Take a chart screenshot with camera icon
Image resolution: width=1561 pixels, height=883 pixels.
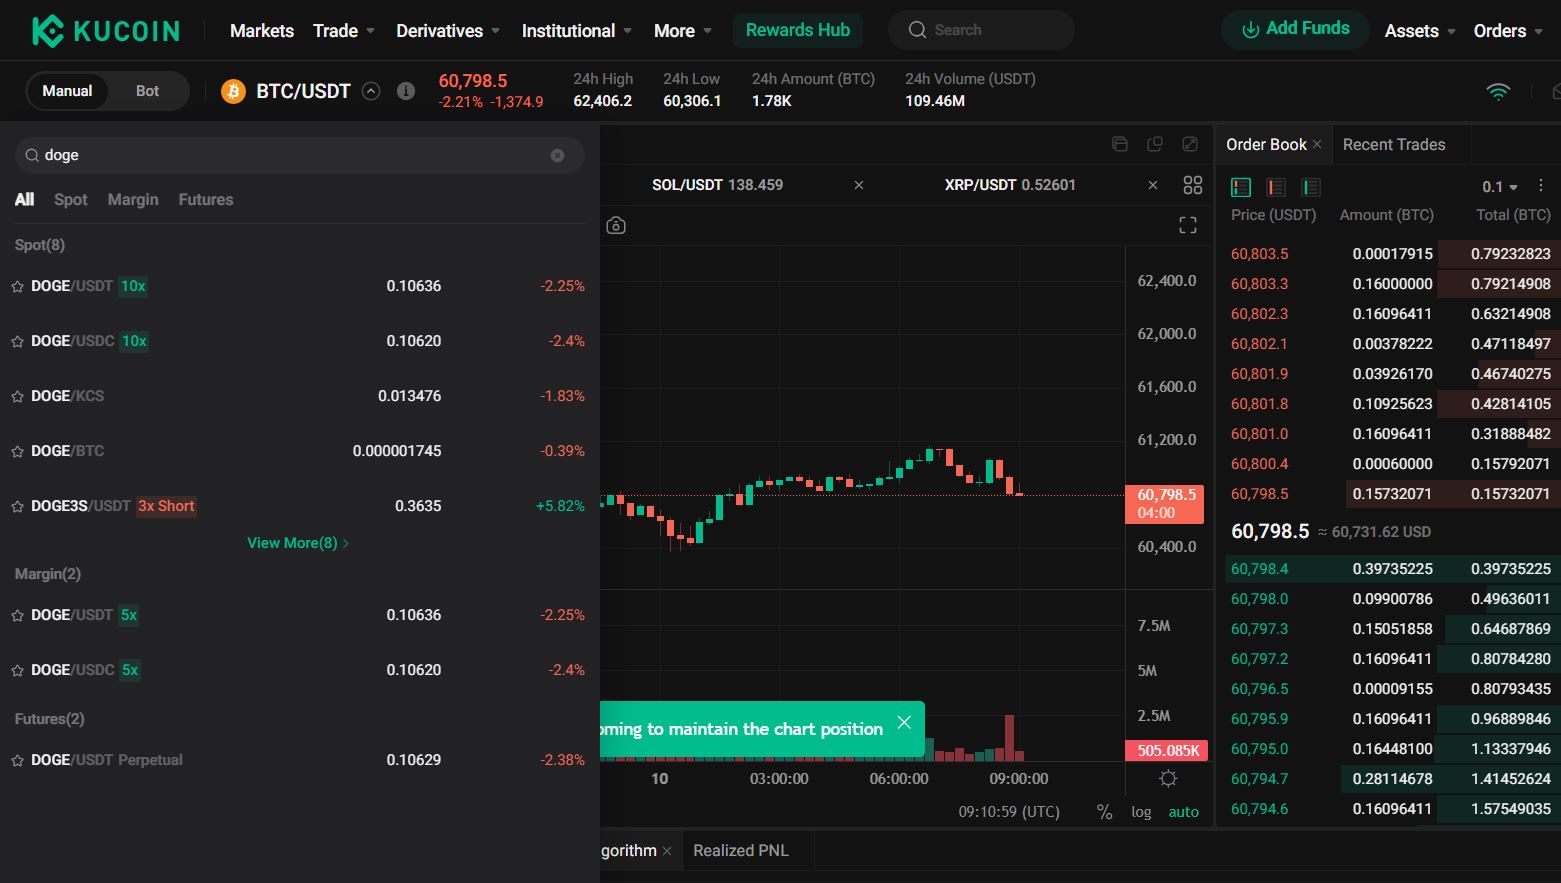click(x=616, y=226)
